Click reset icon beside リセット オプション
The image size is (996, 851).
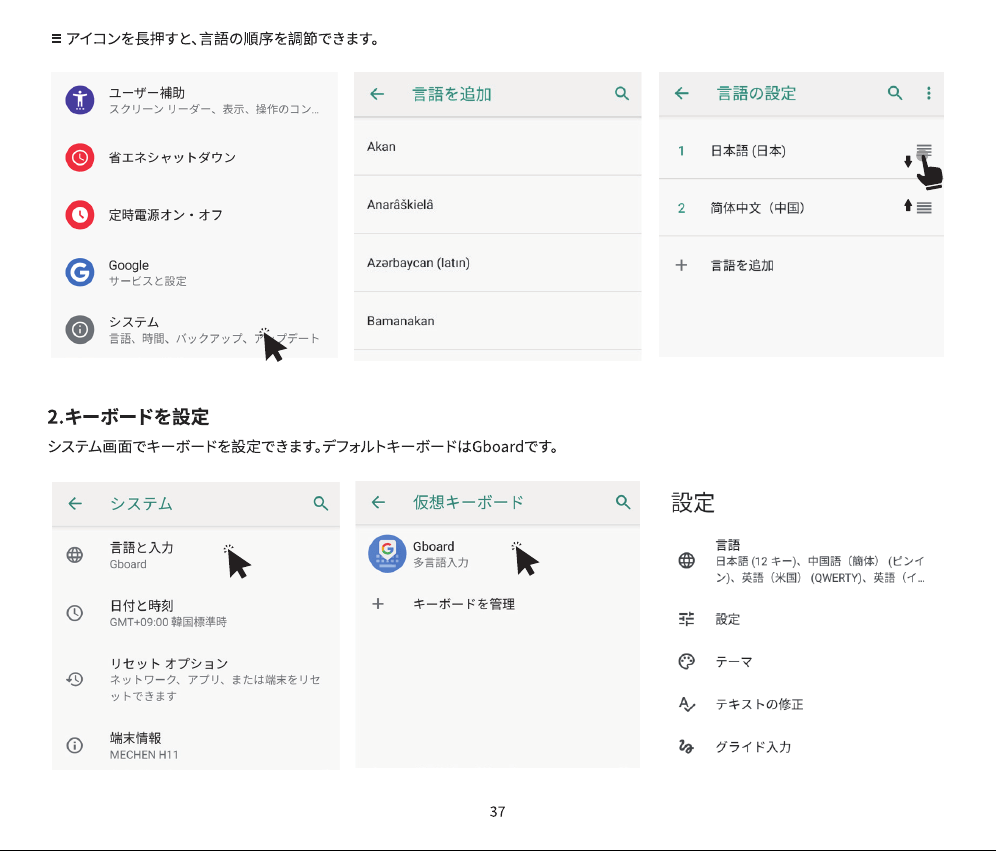75,679
